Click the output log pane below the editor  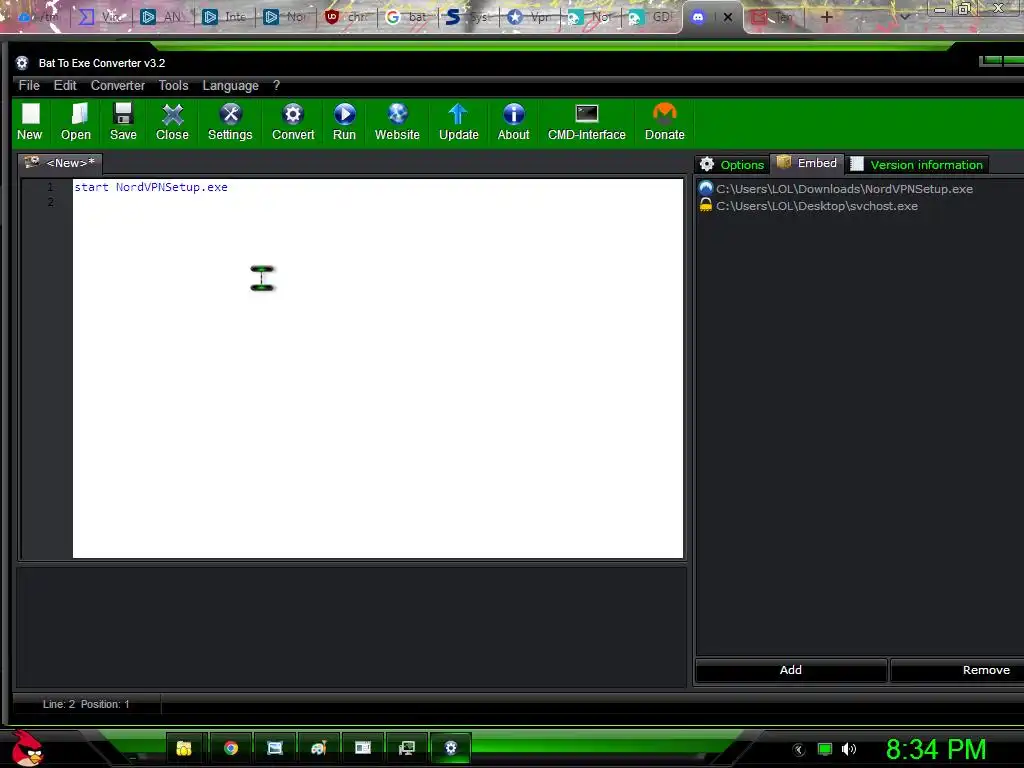(x=351, y=626)
